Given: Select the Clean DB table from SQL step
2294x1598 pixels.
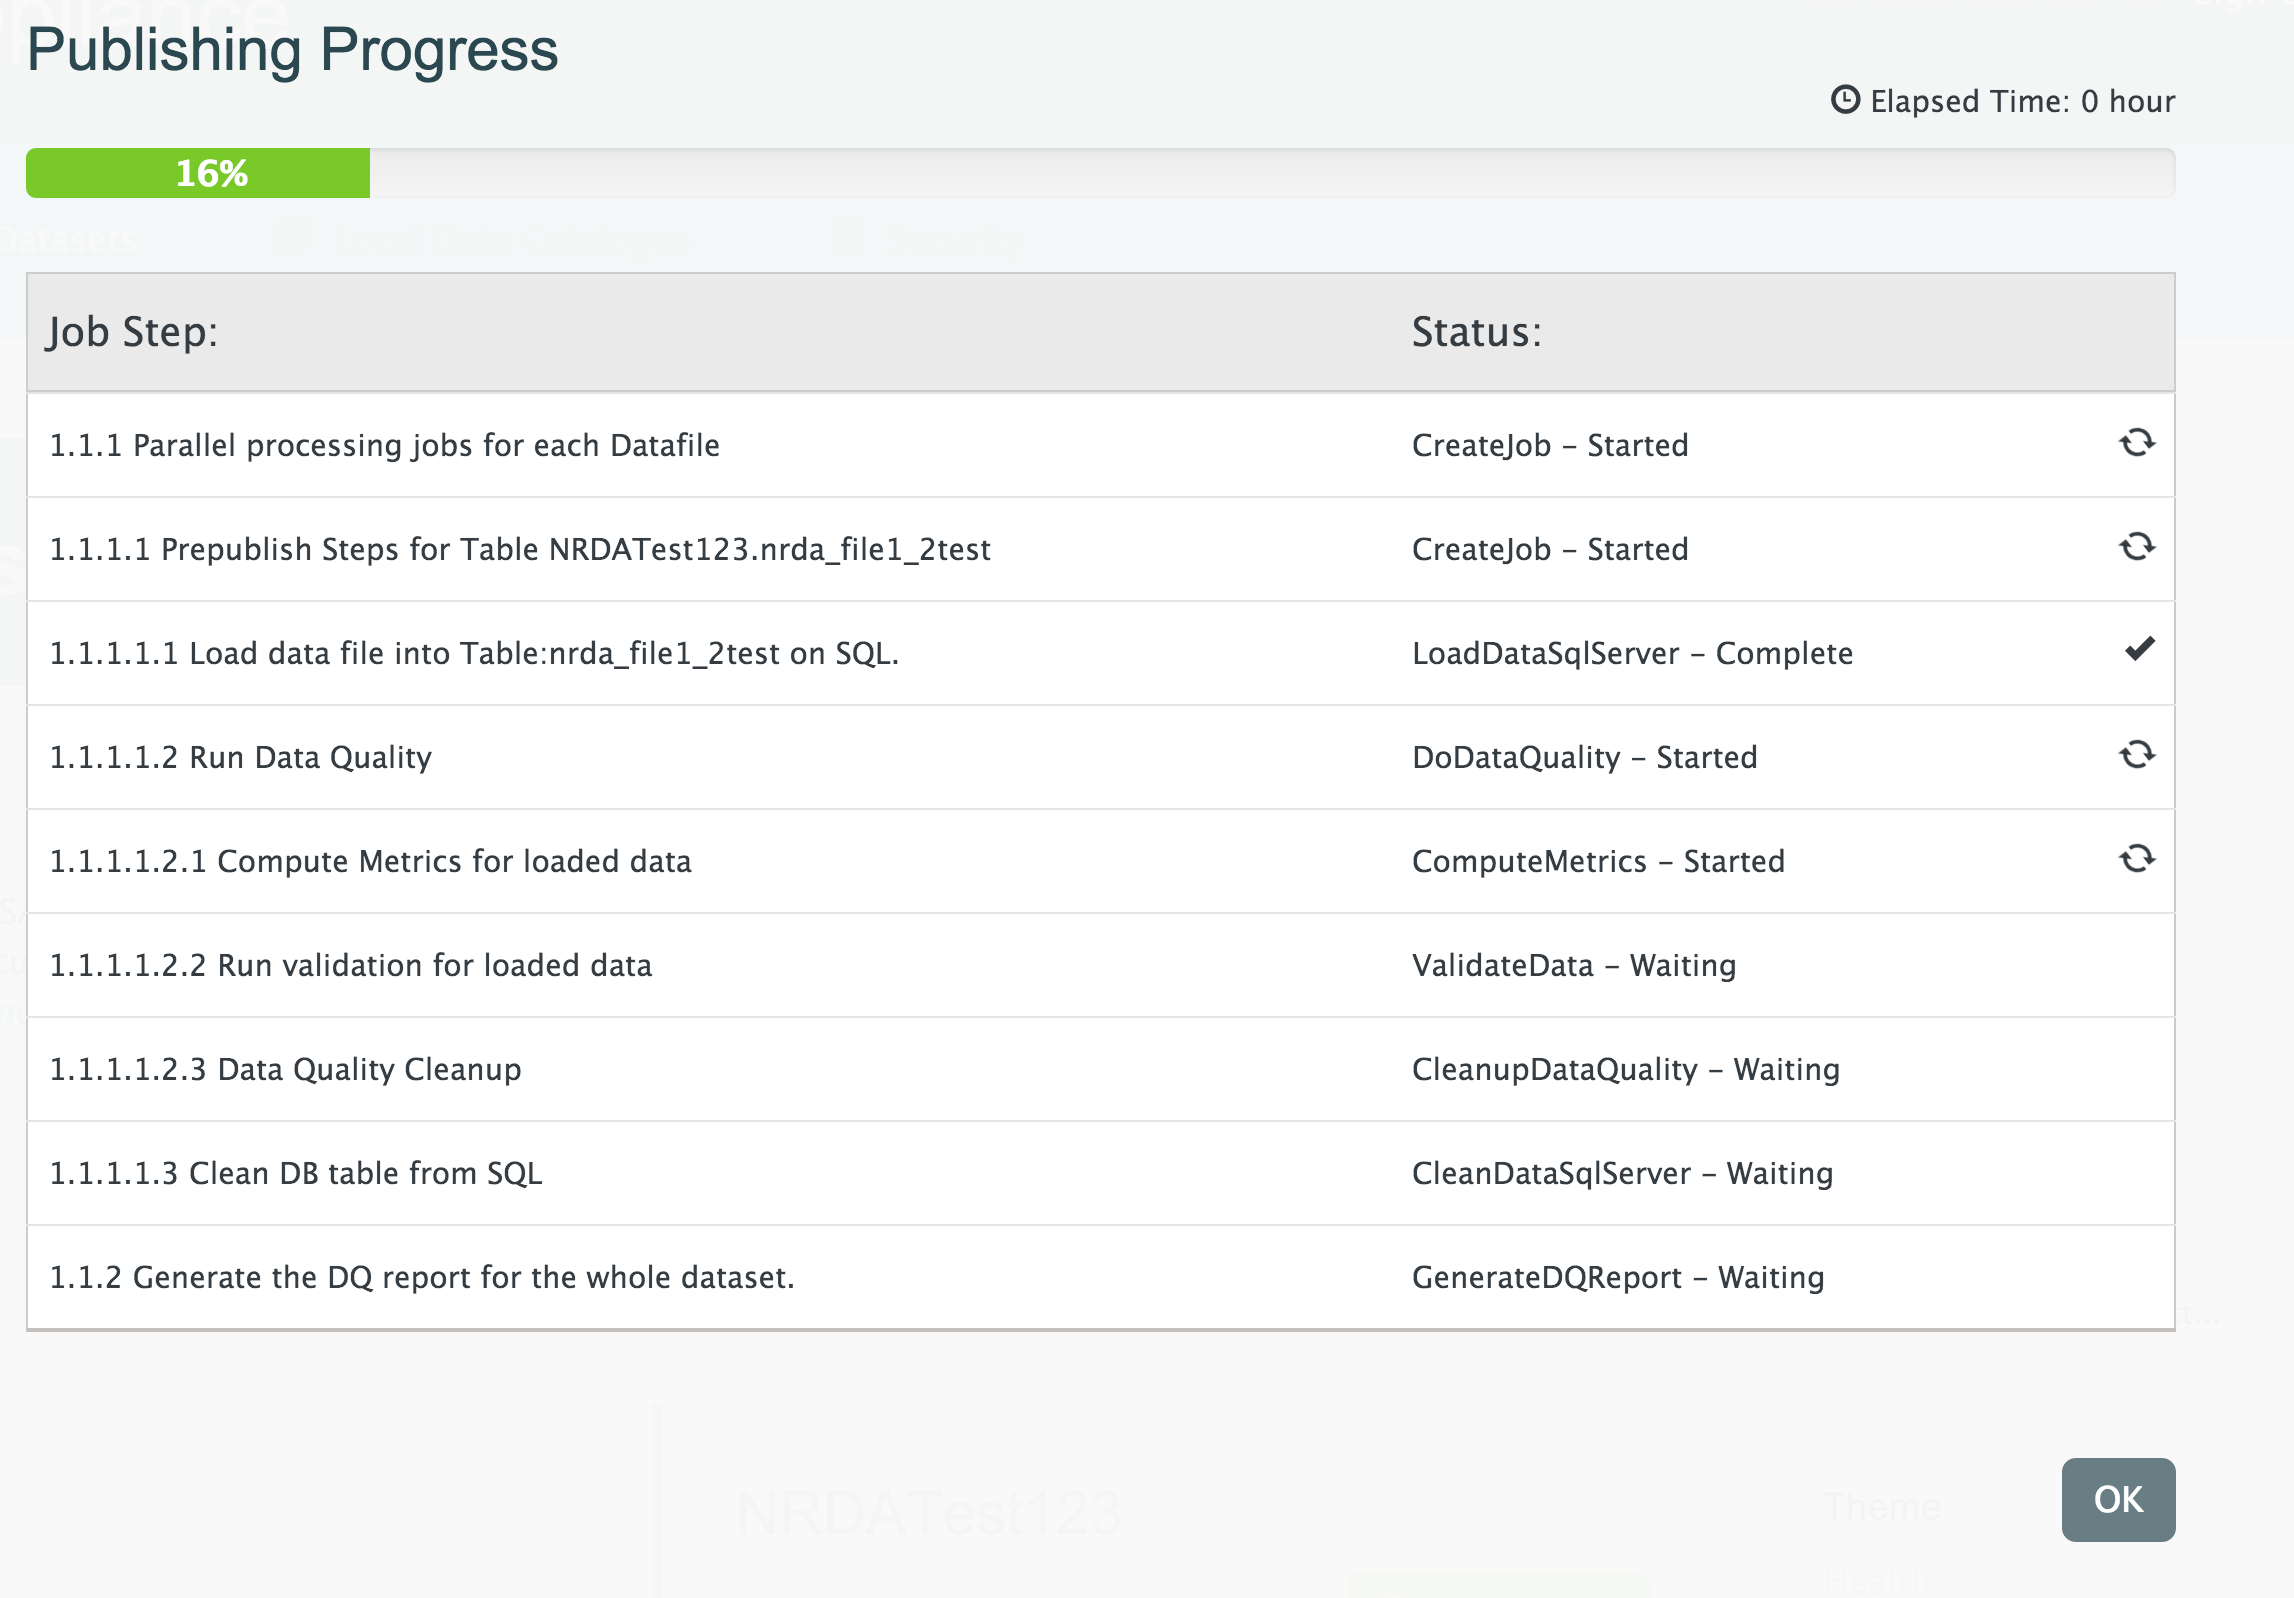Looking at the screenshot, I should 296,1173.
